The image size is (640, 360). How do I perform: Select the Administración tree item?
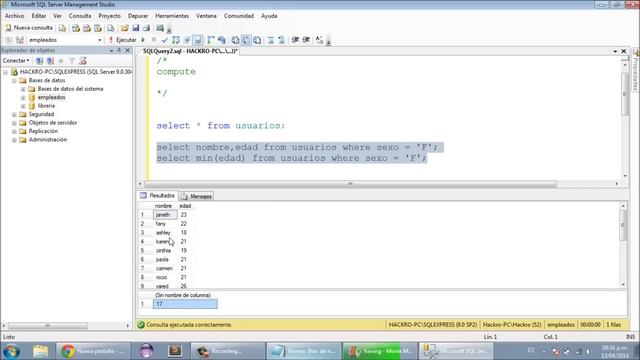tap(48, 140)
